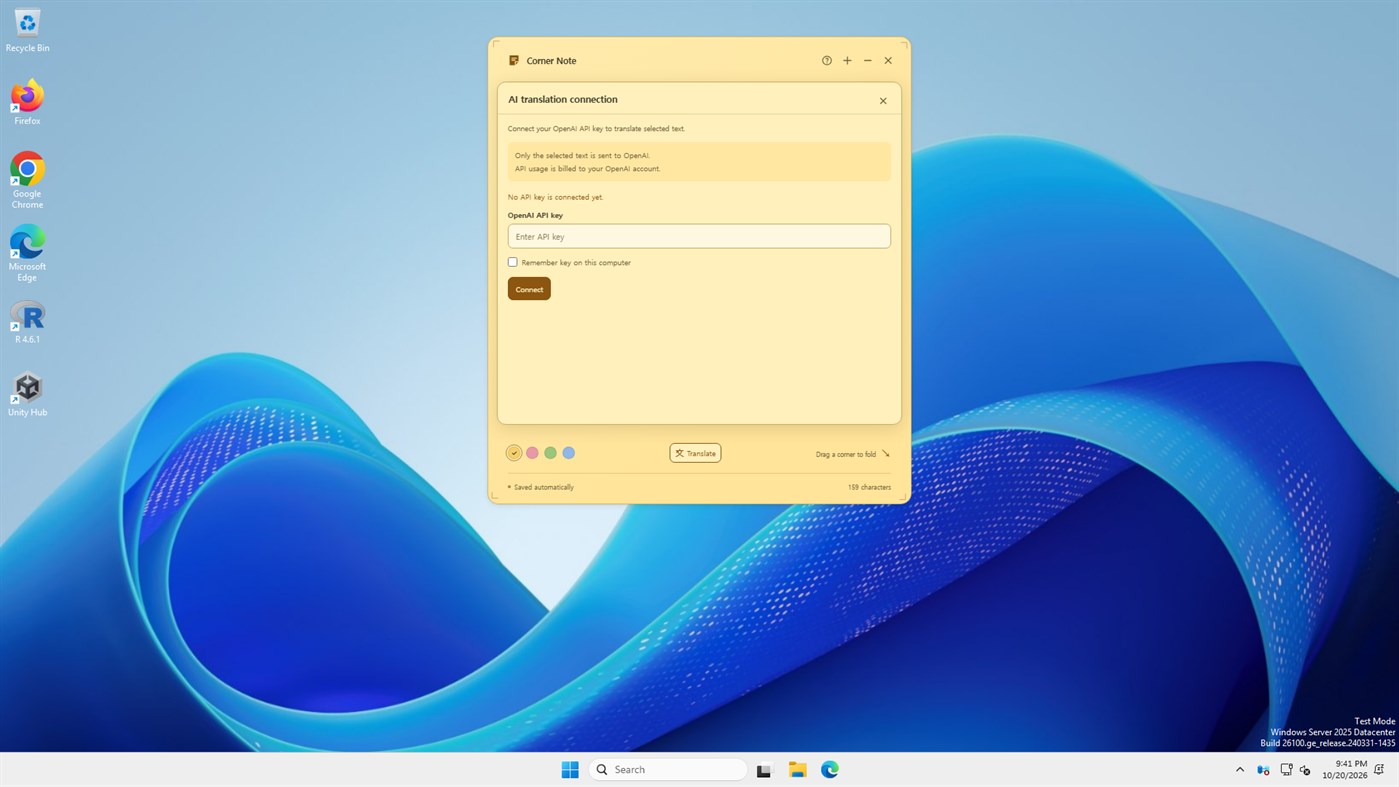Viewport: 1399px width, 787px height.
Task: Click the fold corner arrow icon
Action: [x=886, y=454]
